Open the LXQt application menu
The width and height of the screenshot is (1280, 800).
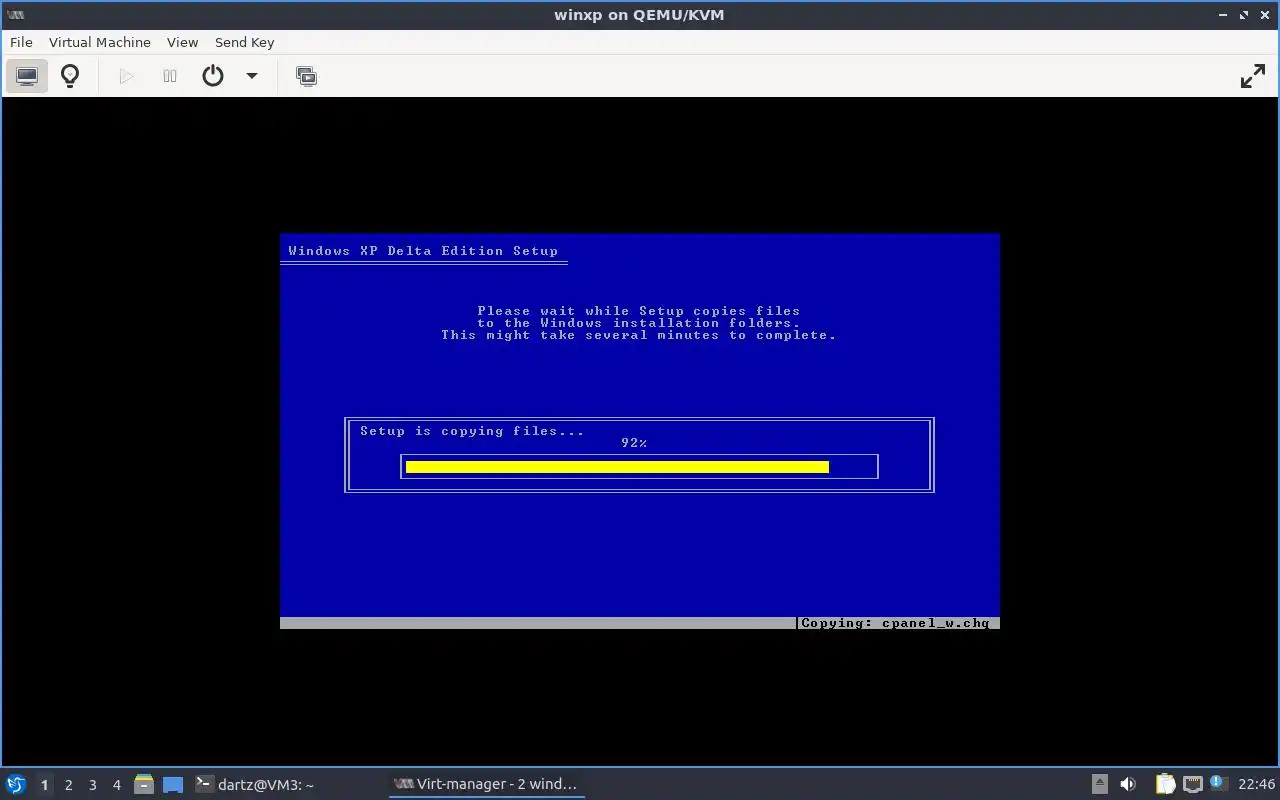click(16, 784)
